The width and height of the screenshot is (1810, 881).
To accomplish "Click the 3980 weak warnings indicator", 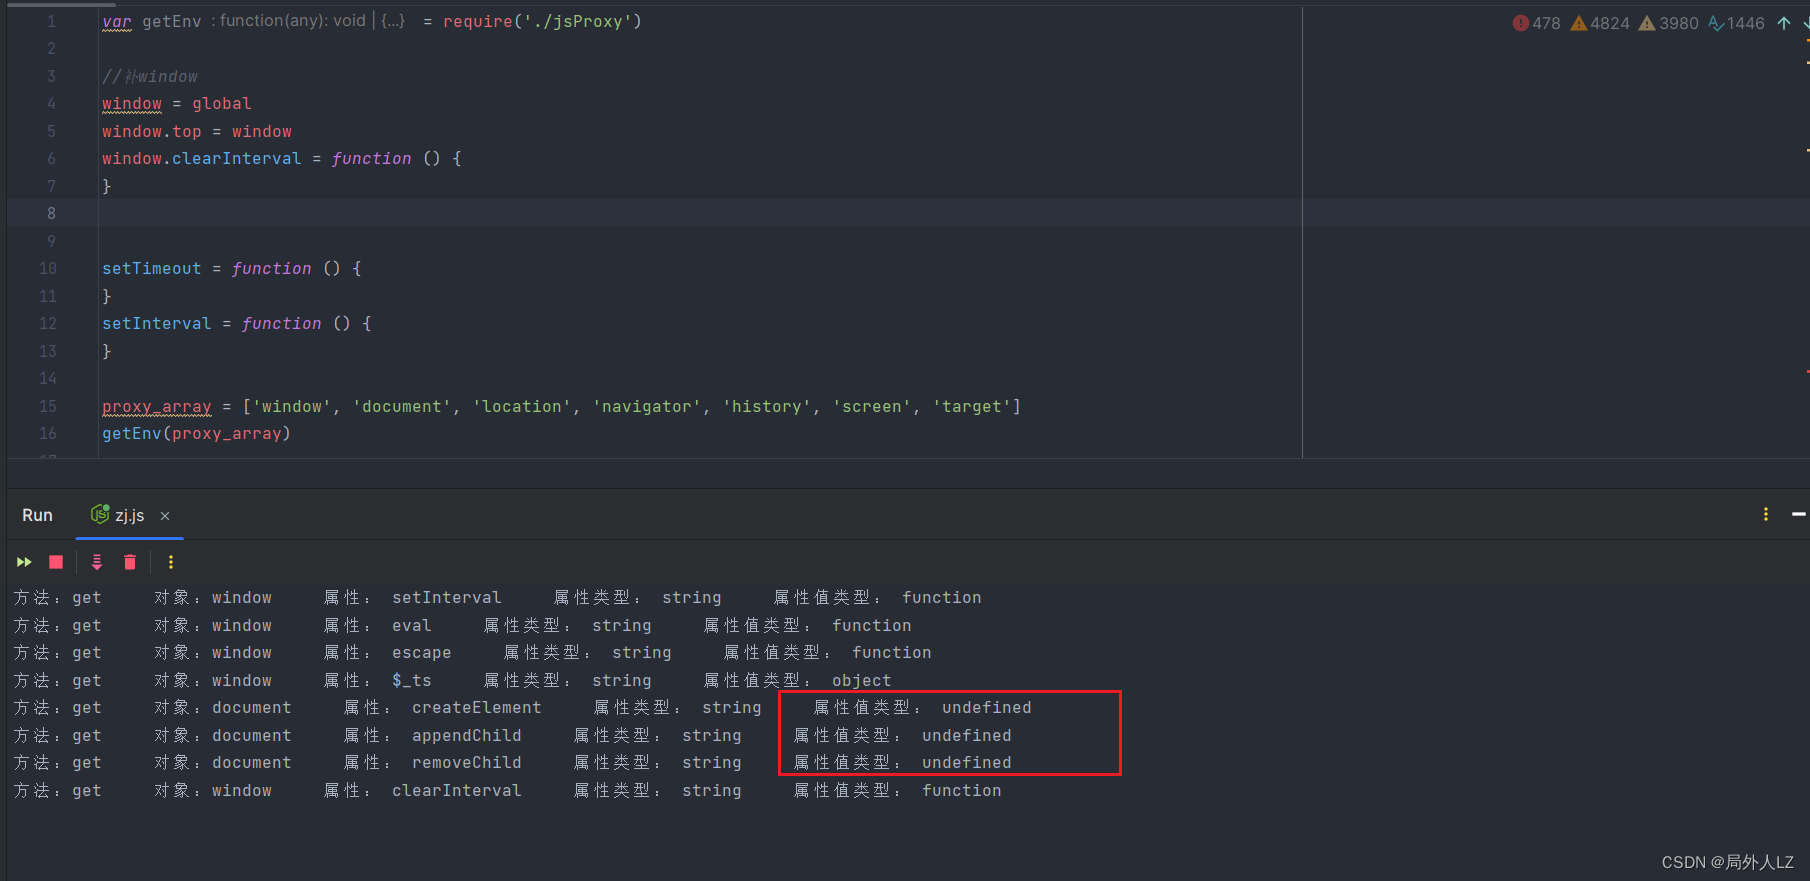I will point(1668,23).
